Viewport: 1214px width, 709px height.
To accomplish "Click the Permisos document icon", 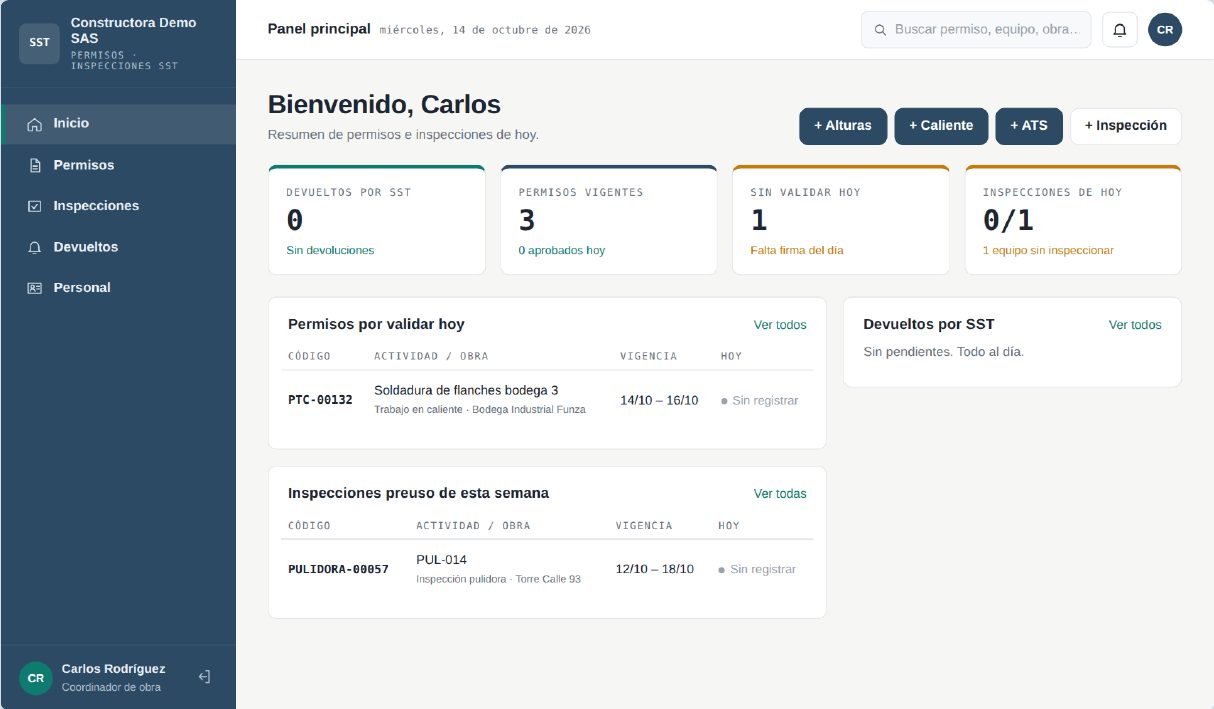I will [x=35, y=165].
